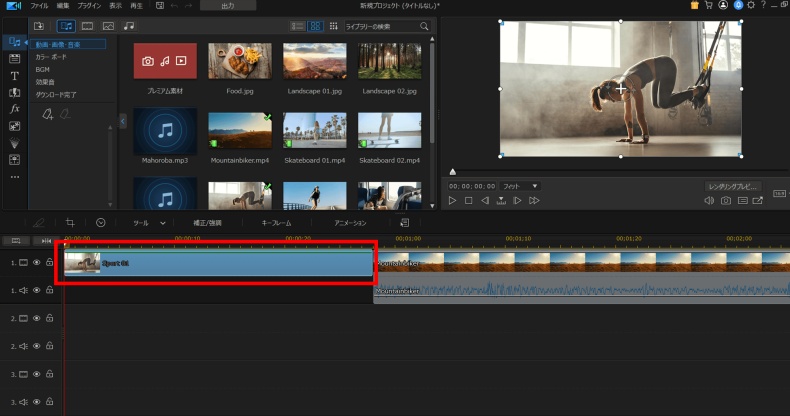The height and width of the screenshot is (416, 790).
Task: Select the crop tool above timeline
Action: coord(70,223)
